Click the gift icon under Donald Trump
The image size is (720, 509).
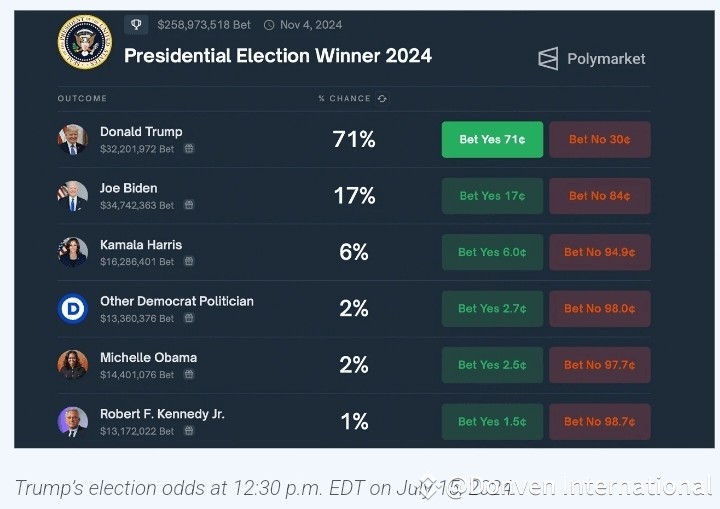pos(189,149)
